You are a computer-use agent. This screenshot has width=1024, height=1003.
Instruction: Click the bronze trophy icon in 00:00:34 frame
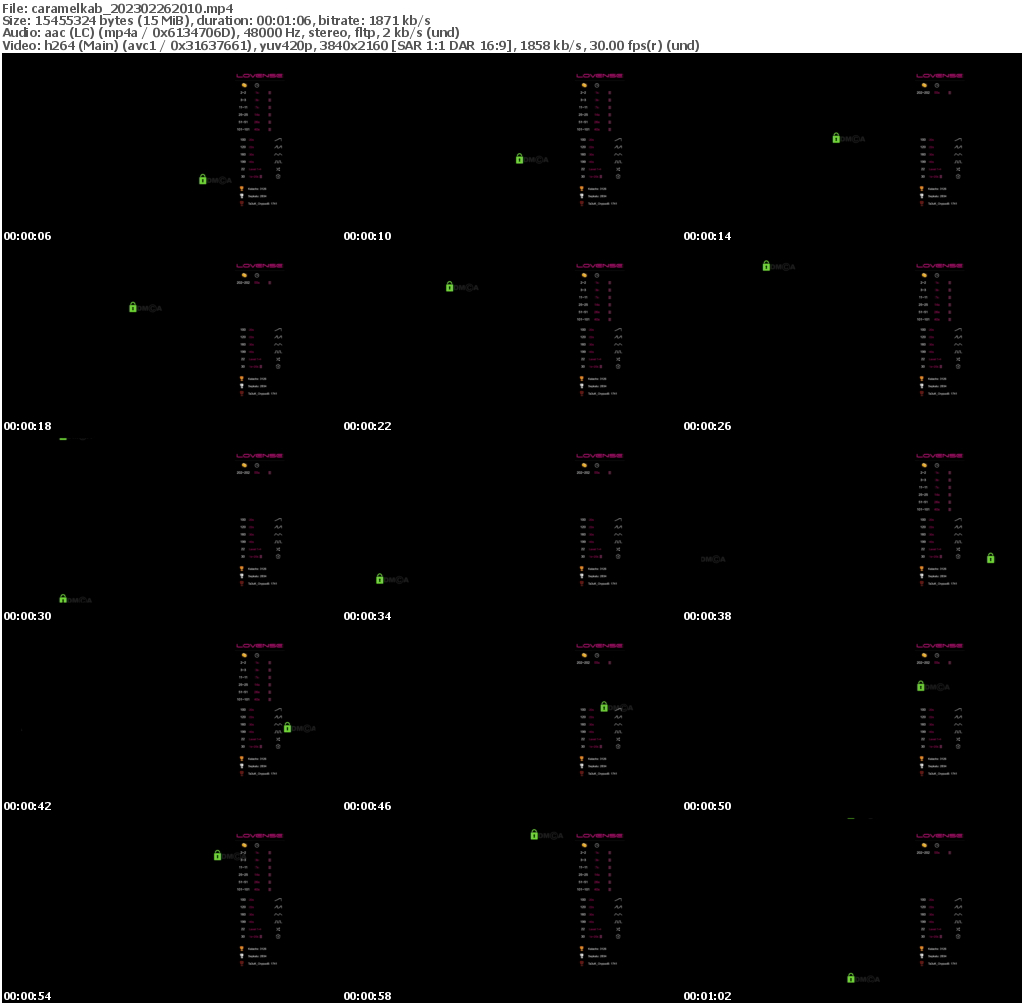582,583
